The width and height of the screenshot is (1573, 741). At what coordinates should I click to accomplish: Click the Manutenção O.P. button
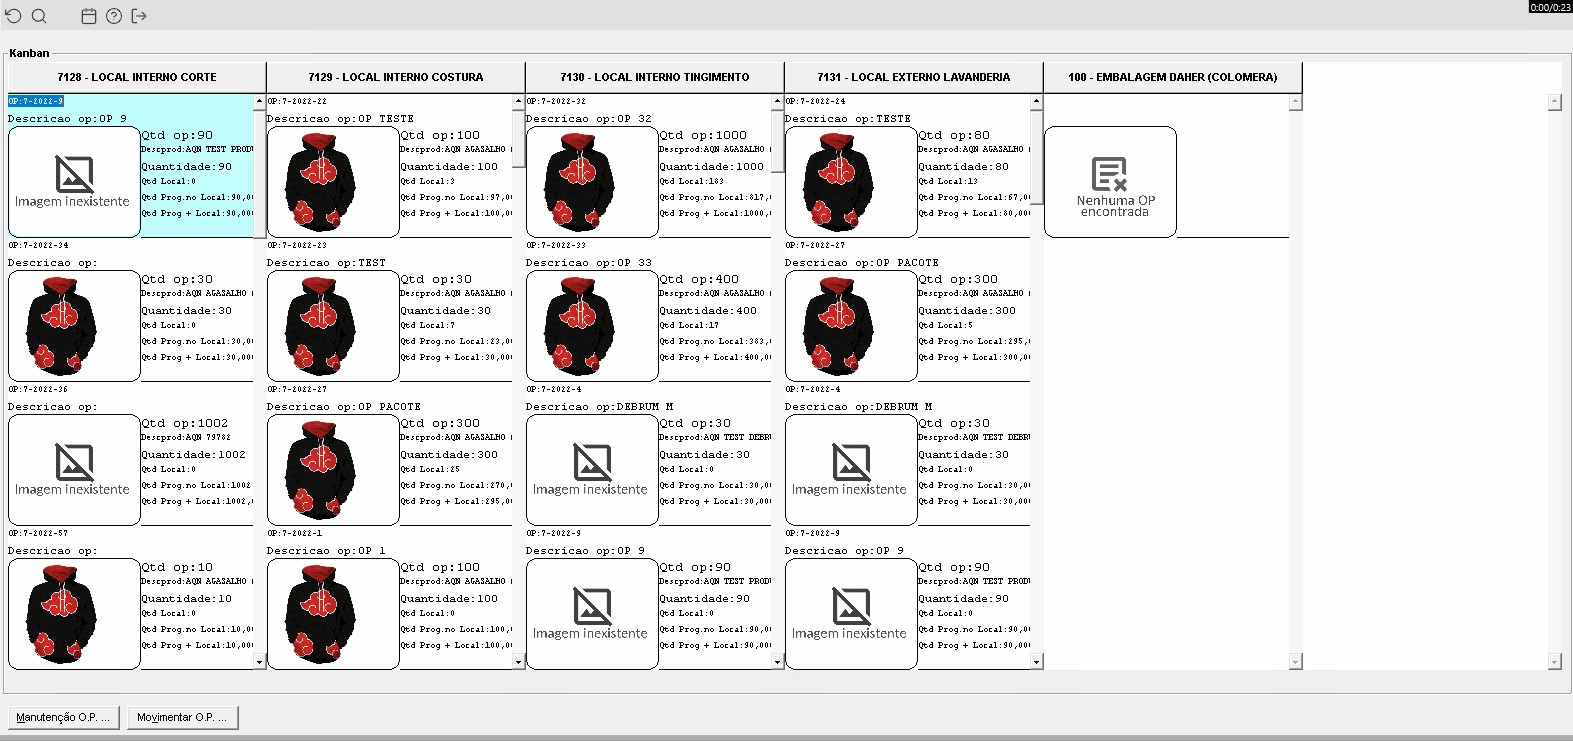coord(64,717)
